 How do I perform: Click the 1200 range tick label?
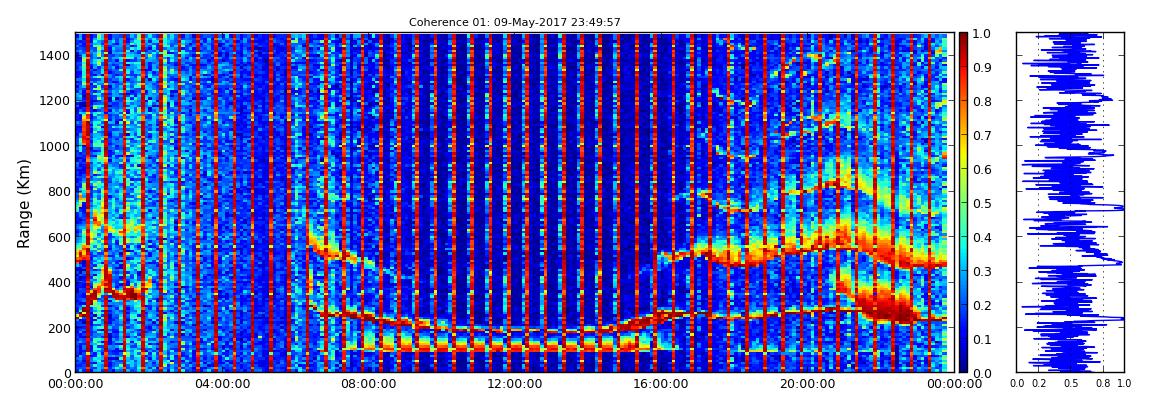click(x=56, y=100)
